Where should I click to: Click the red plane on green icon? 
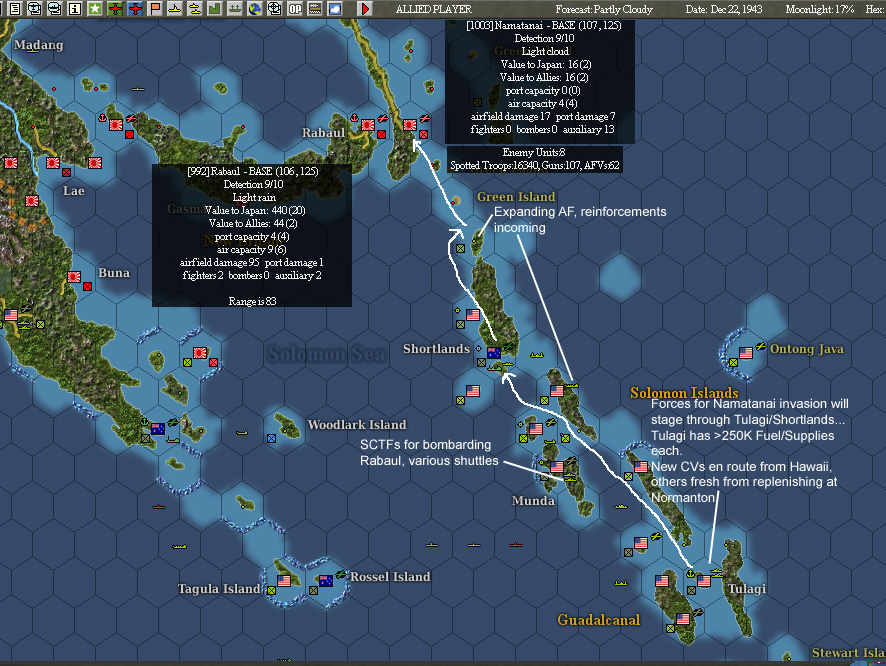point(115,8)
